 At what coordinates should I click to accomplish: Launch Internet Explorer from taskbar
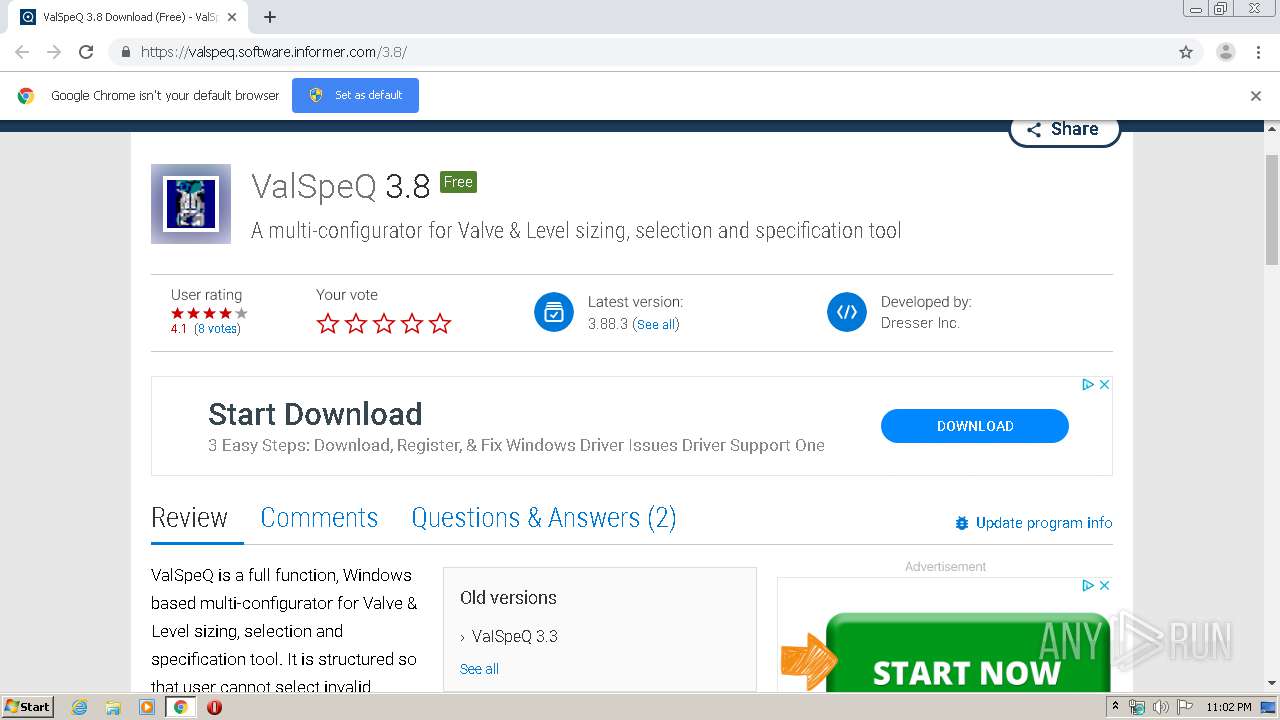click(80, 707)
